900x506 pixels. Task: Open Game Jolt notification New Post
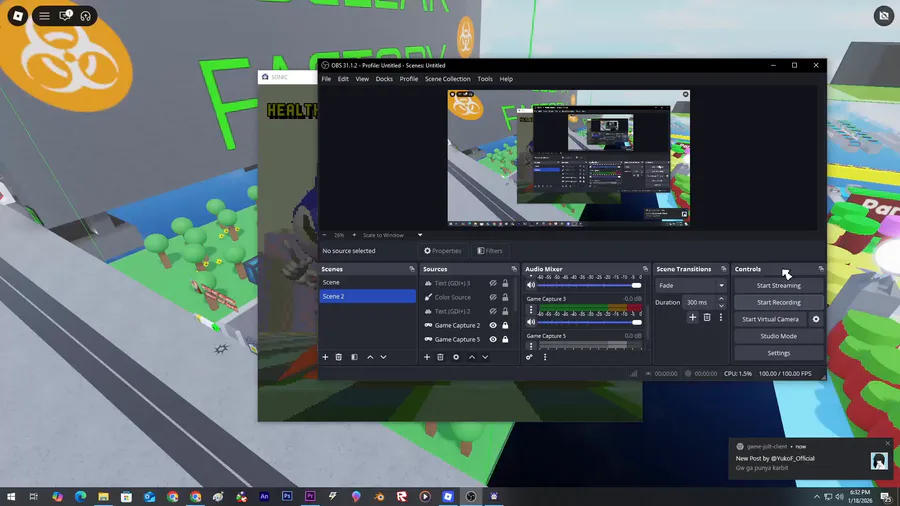point(811,458)
